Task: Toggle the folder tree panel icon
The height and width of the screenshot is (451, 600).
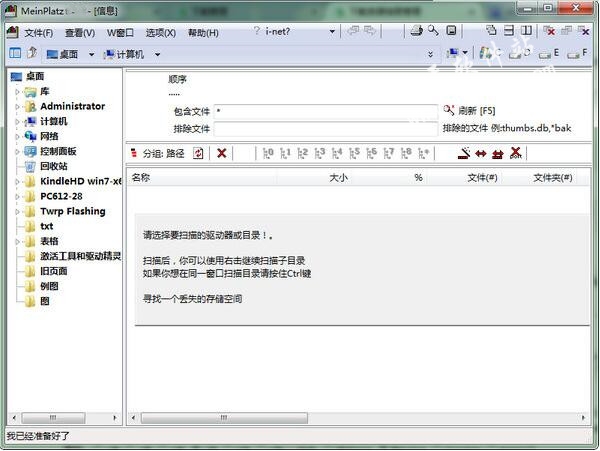Action: point(15,53)
